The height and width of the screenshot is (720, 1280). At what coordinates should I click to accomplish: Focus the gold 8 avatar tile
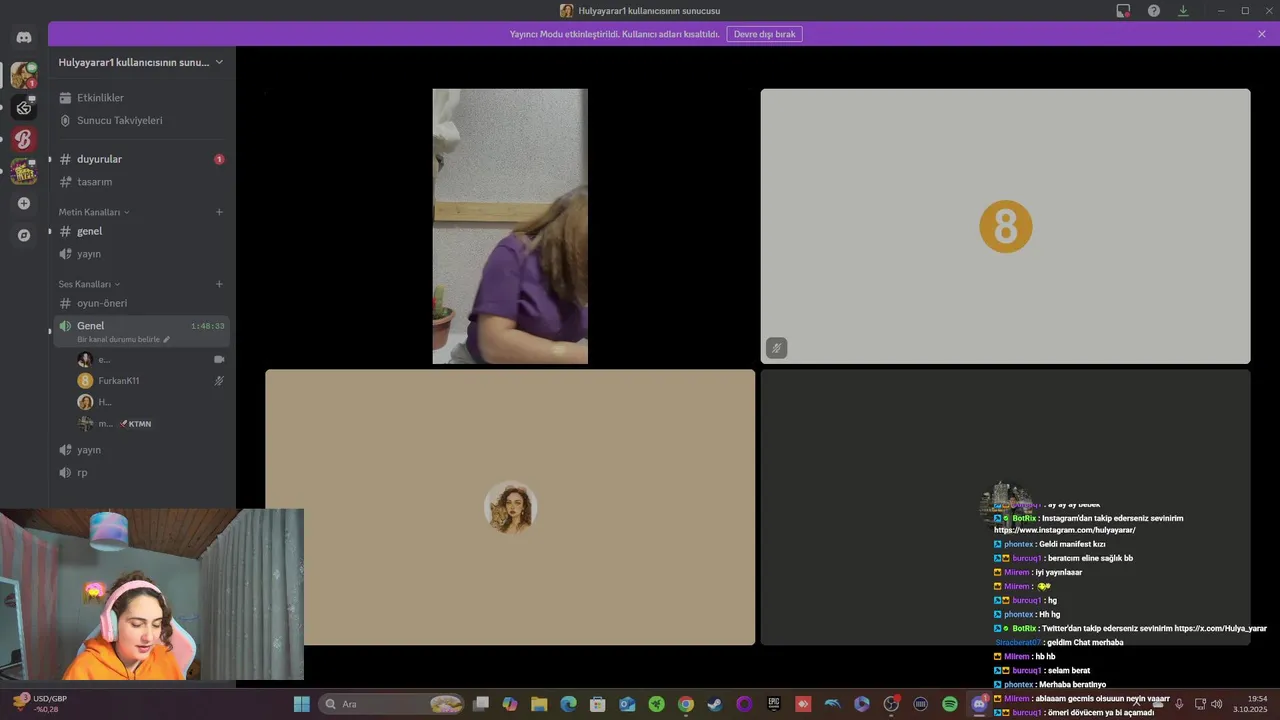[x=1005, y=226]
